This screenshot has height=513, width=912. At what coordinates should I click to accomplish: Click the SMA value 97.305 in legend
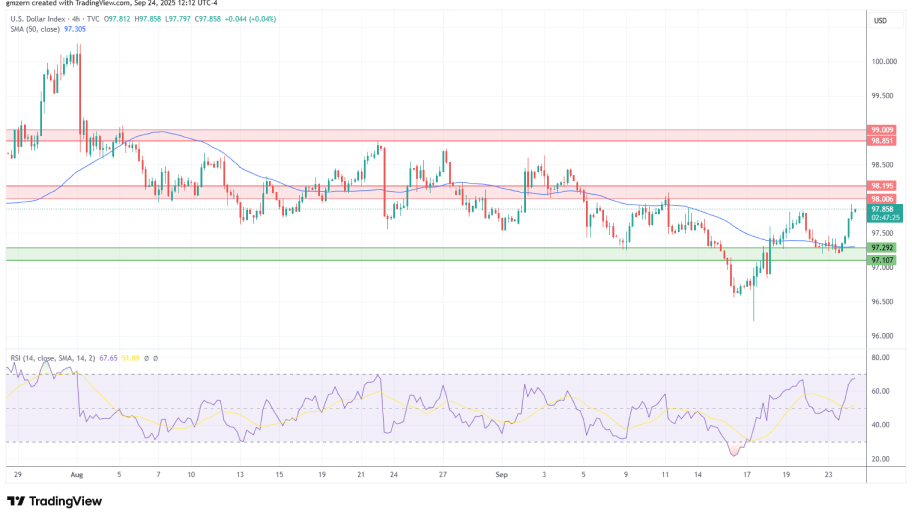click(75, 31)
